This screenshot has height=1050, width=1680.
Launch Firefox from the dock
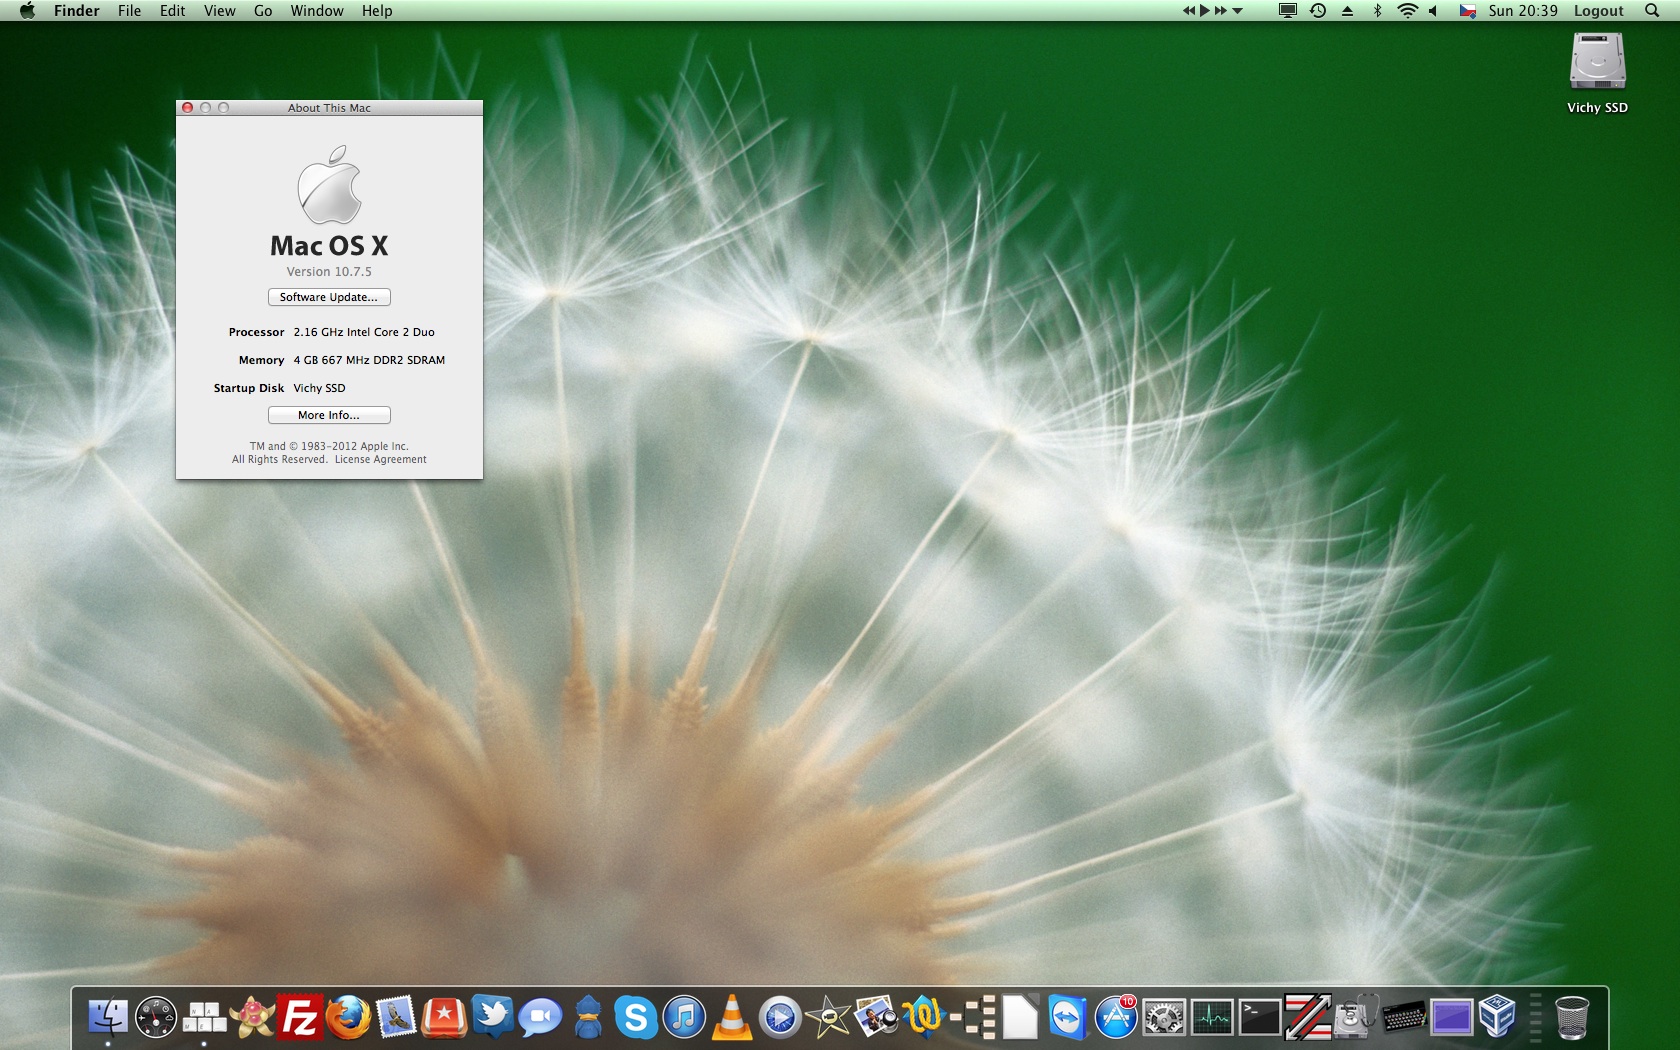point(348,1018)
